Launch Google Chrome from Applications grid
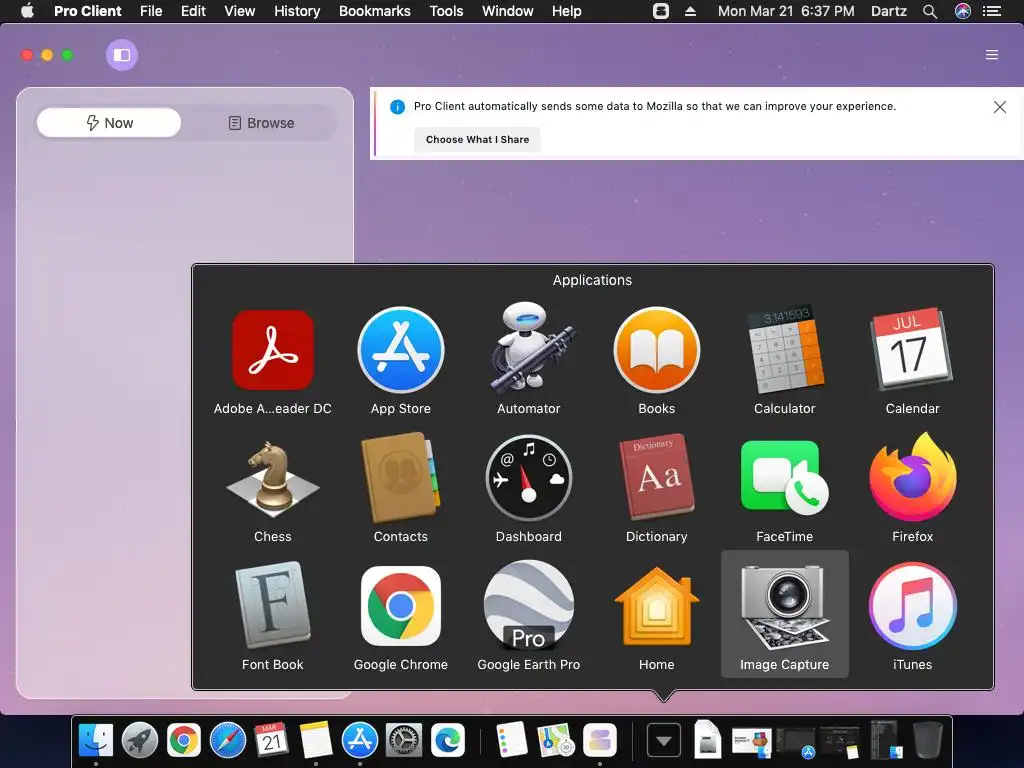This screenshot has width=1024, height=768. tap(400, 606)
